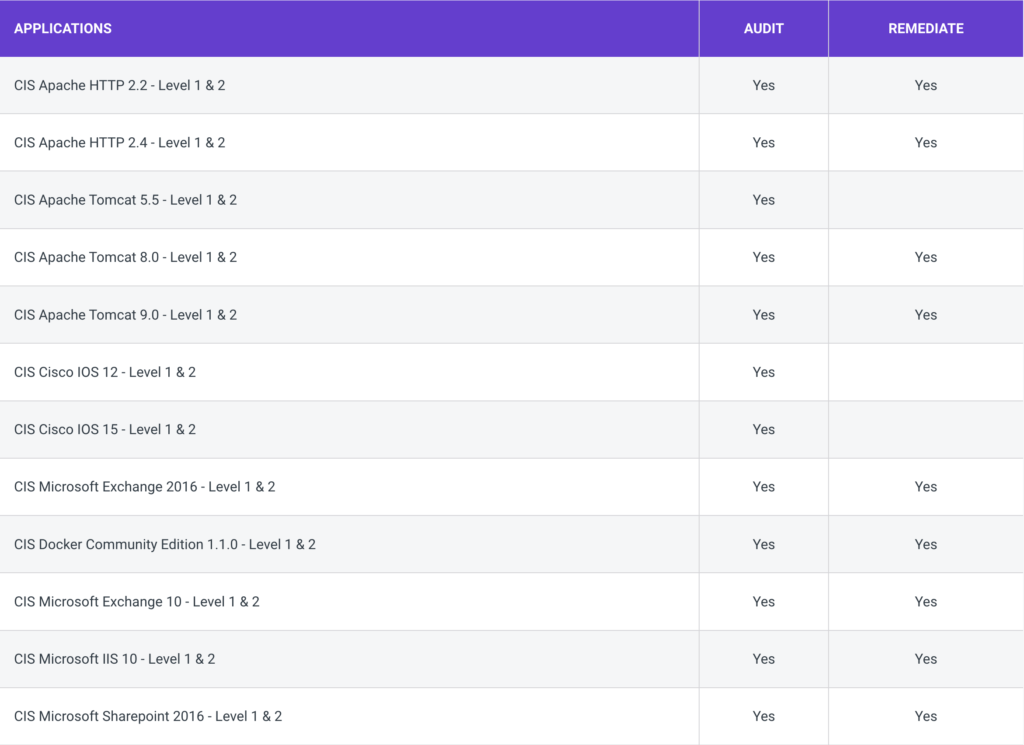1024x745 pixels.
Task: Click Remediate Yes for Apache Tomcat 8.0
Action: click(925, 257)
